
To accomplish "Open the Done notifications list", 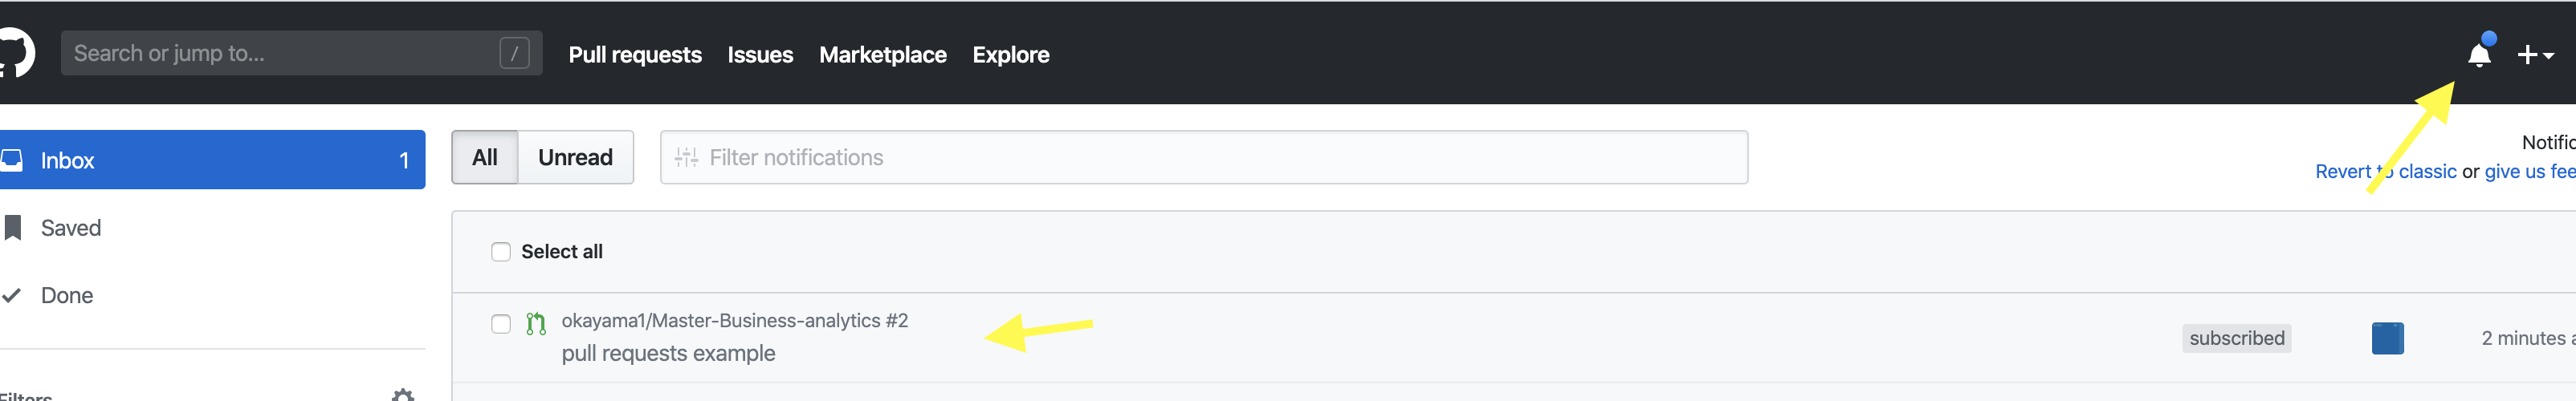I will [67, 295].
